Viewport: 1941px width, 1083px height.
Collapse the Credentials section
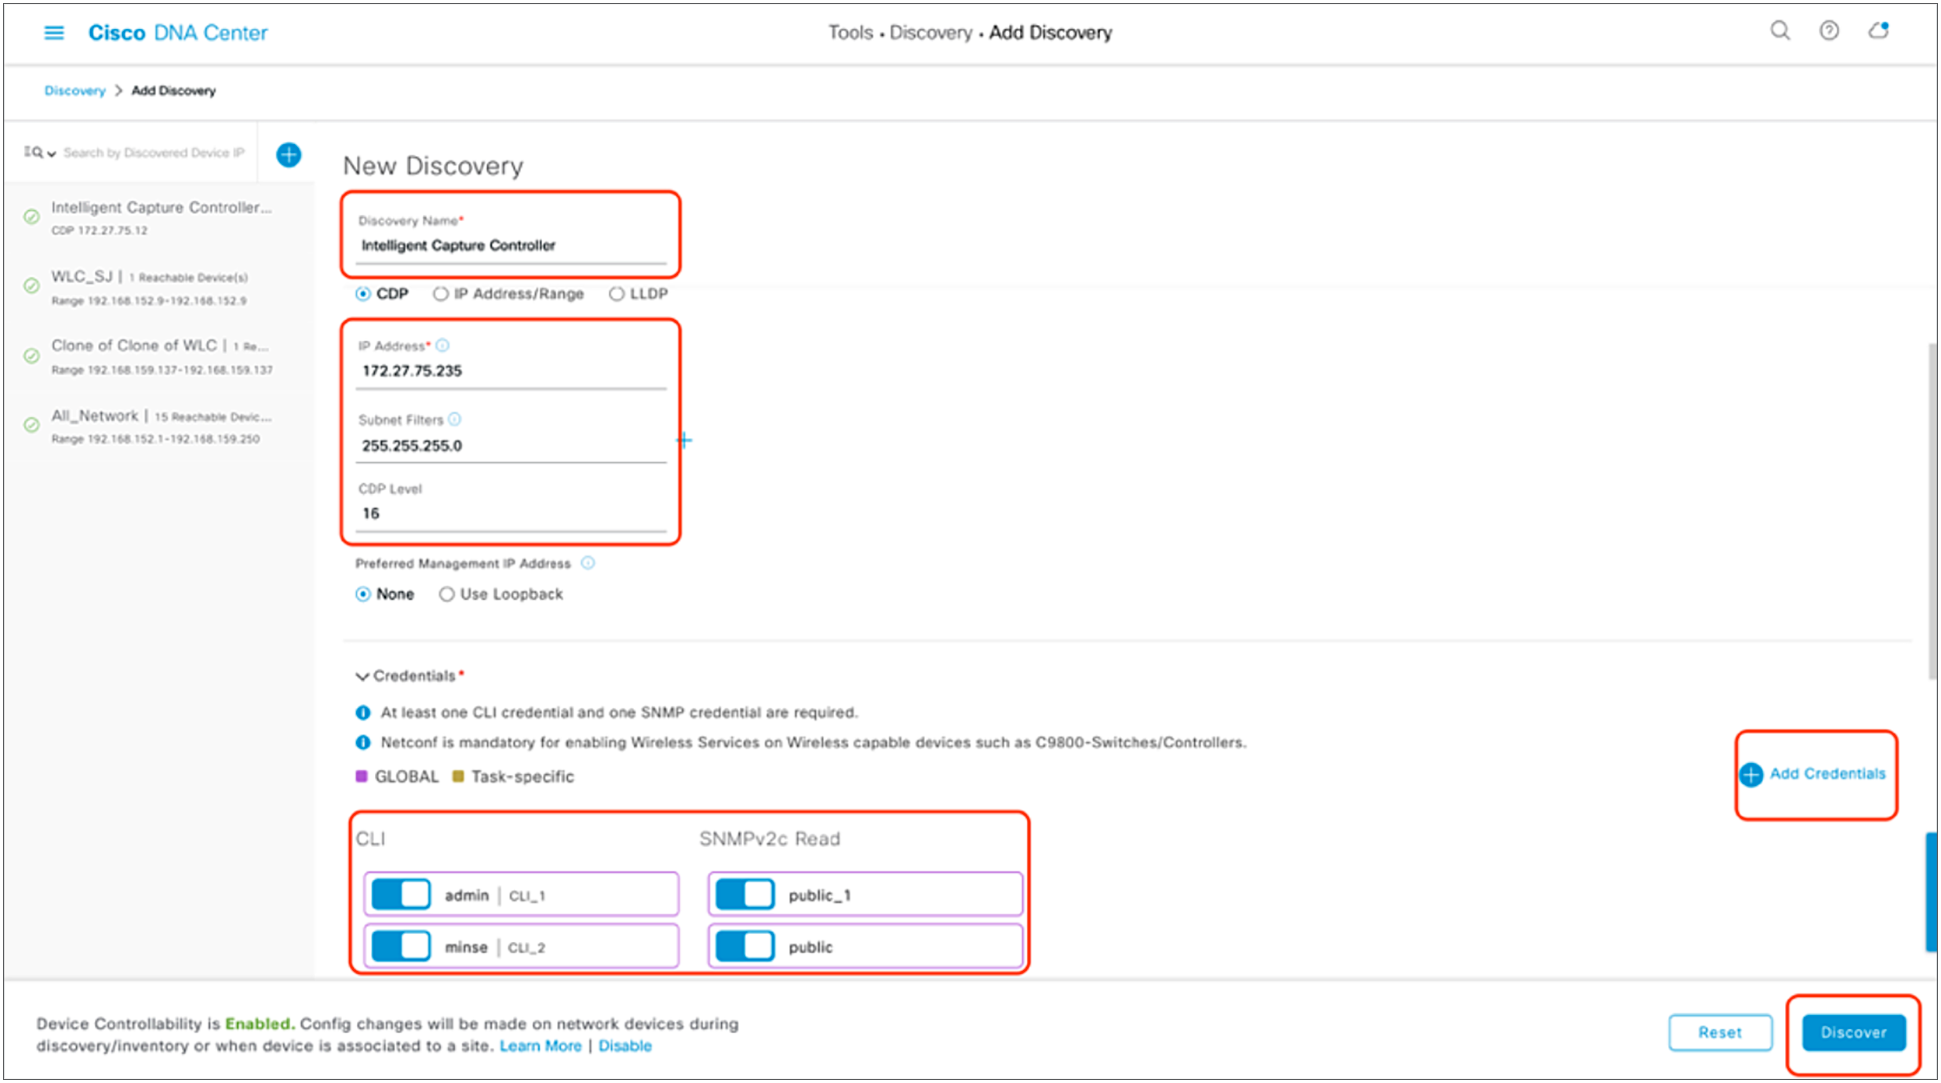[x=362, y=677]
